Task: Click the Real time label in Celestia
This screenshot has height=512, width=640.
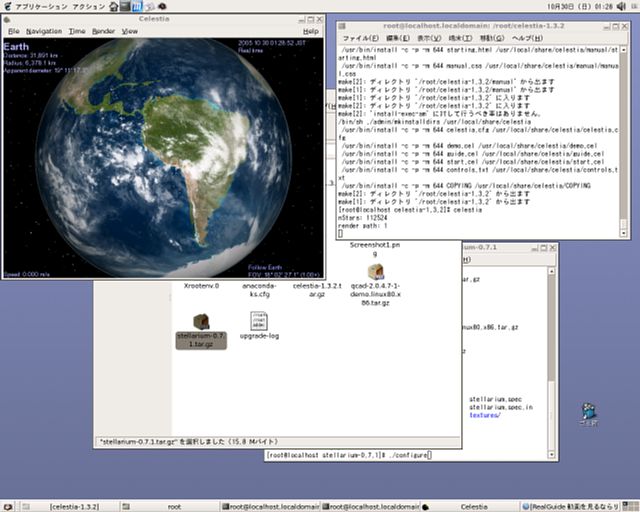Action: click(251, 51)
